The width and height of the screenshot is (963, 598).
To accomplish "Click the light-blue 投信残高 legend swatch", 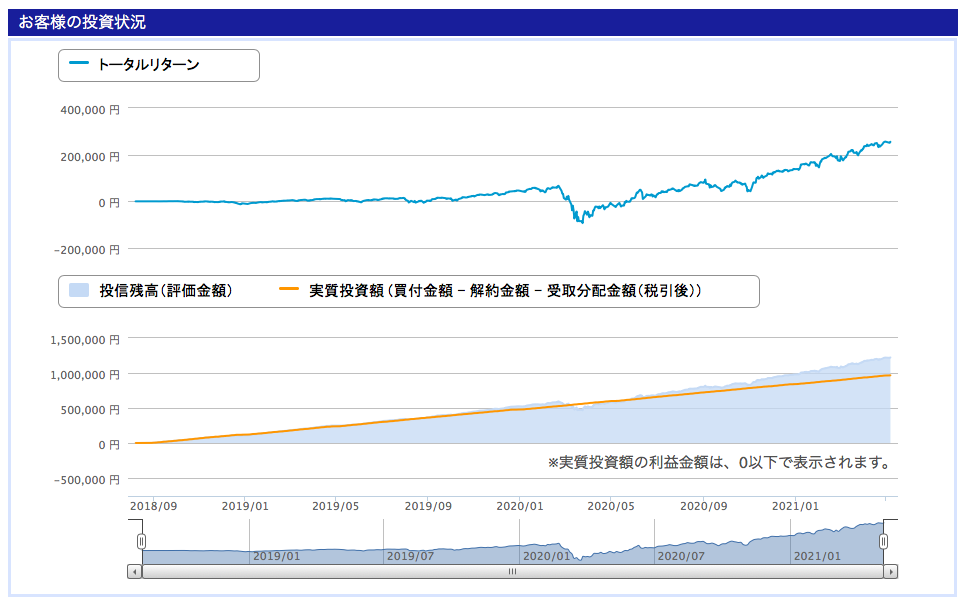I will pyautogui.click(x=79, y=290).
